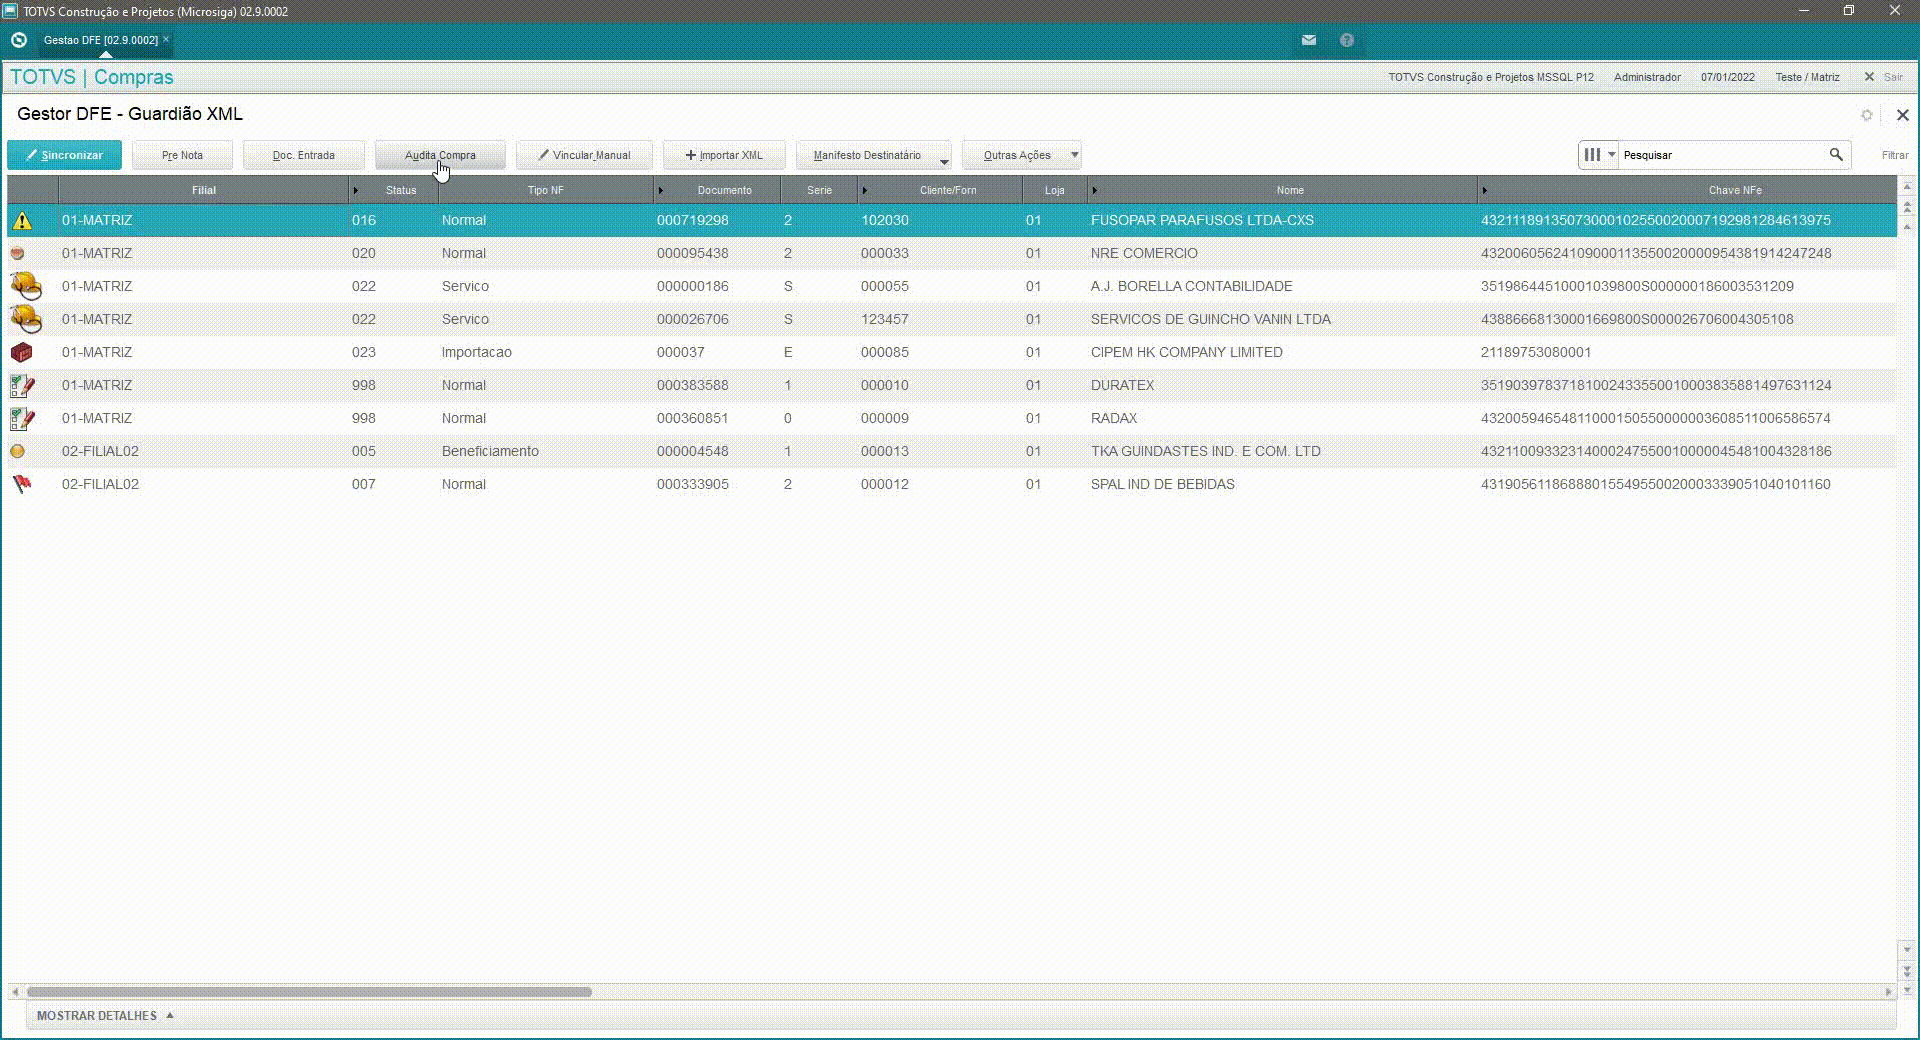Select the RADAX name cell
This screenshot has width=1920, height=1040.
(x=1113, y=418)
